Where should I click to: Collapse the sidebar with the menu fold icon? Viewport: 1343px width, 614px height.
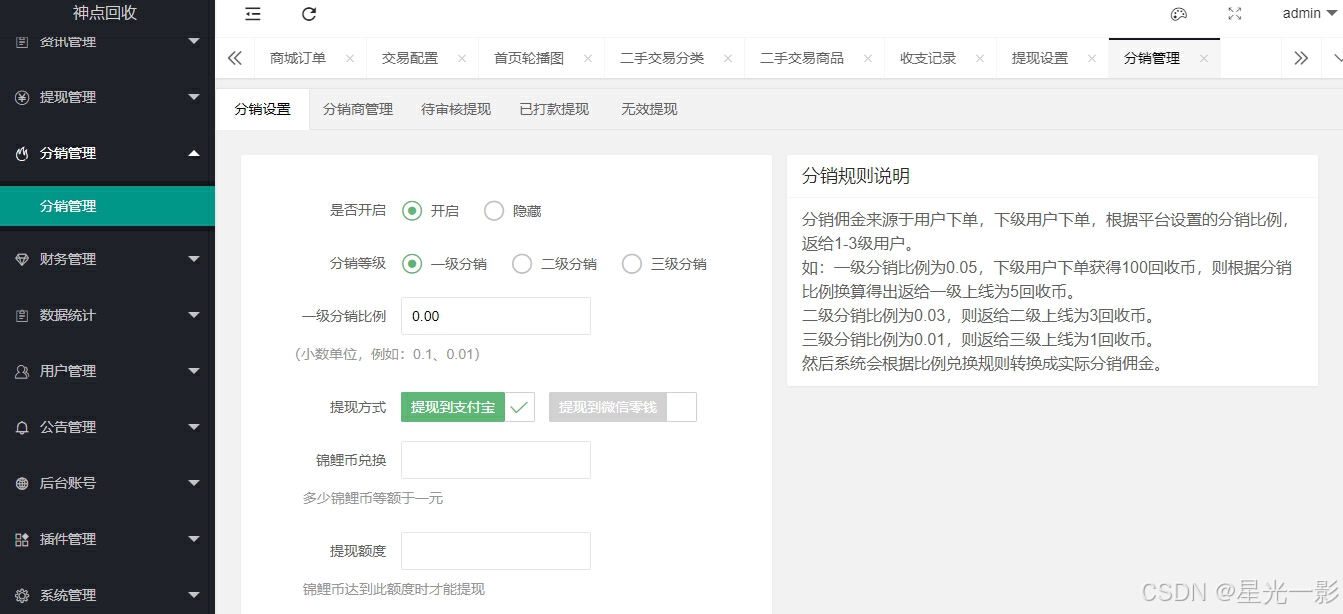[x=253, y=14]
